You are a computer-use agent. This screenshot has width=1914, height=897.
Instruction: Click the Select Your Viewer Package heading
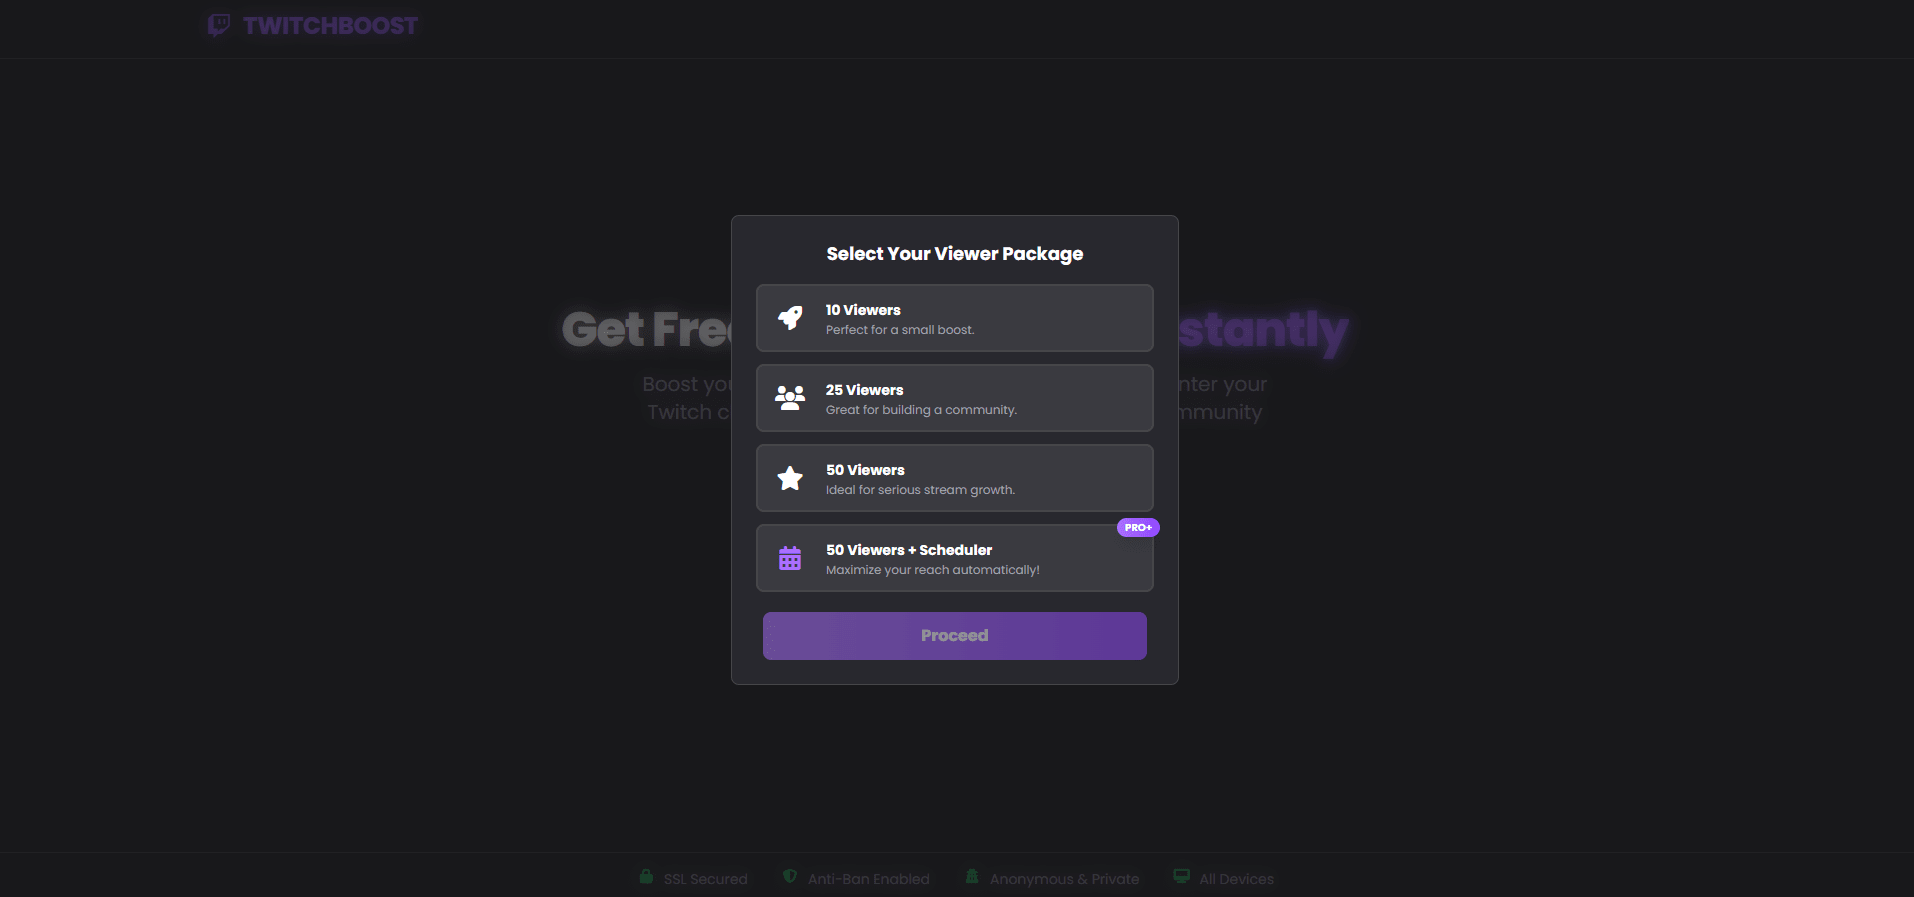tap(954, 253)
